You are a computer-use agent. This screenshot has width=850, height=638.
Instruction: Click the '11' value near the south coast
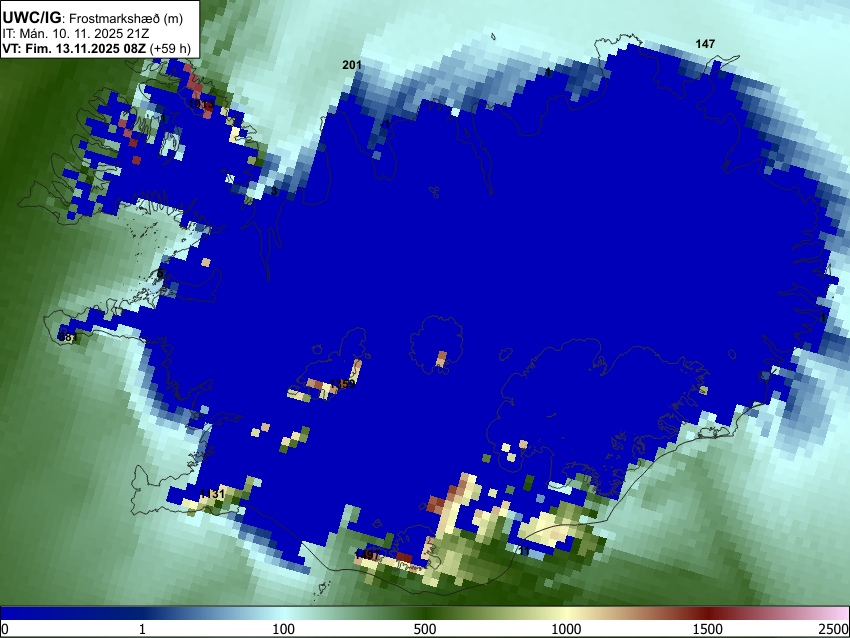(524, 551)
